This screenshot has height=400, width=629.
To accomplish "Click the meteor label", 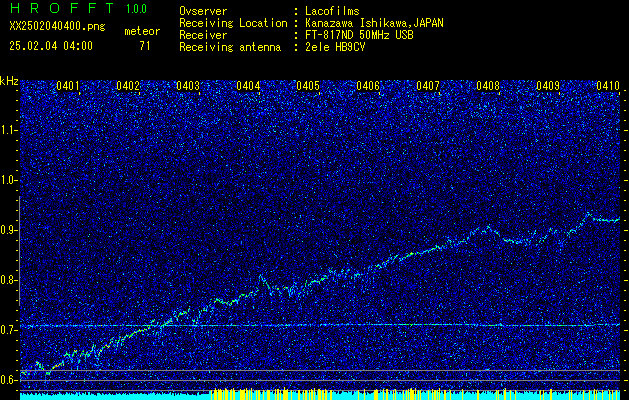I will (142, 31).
